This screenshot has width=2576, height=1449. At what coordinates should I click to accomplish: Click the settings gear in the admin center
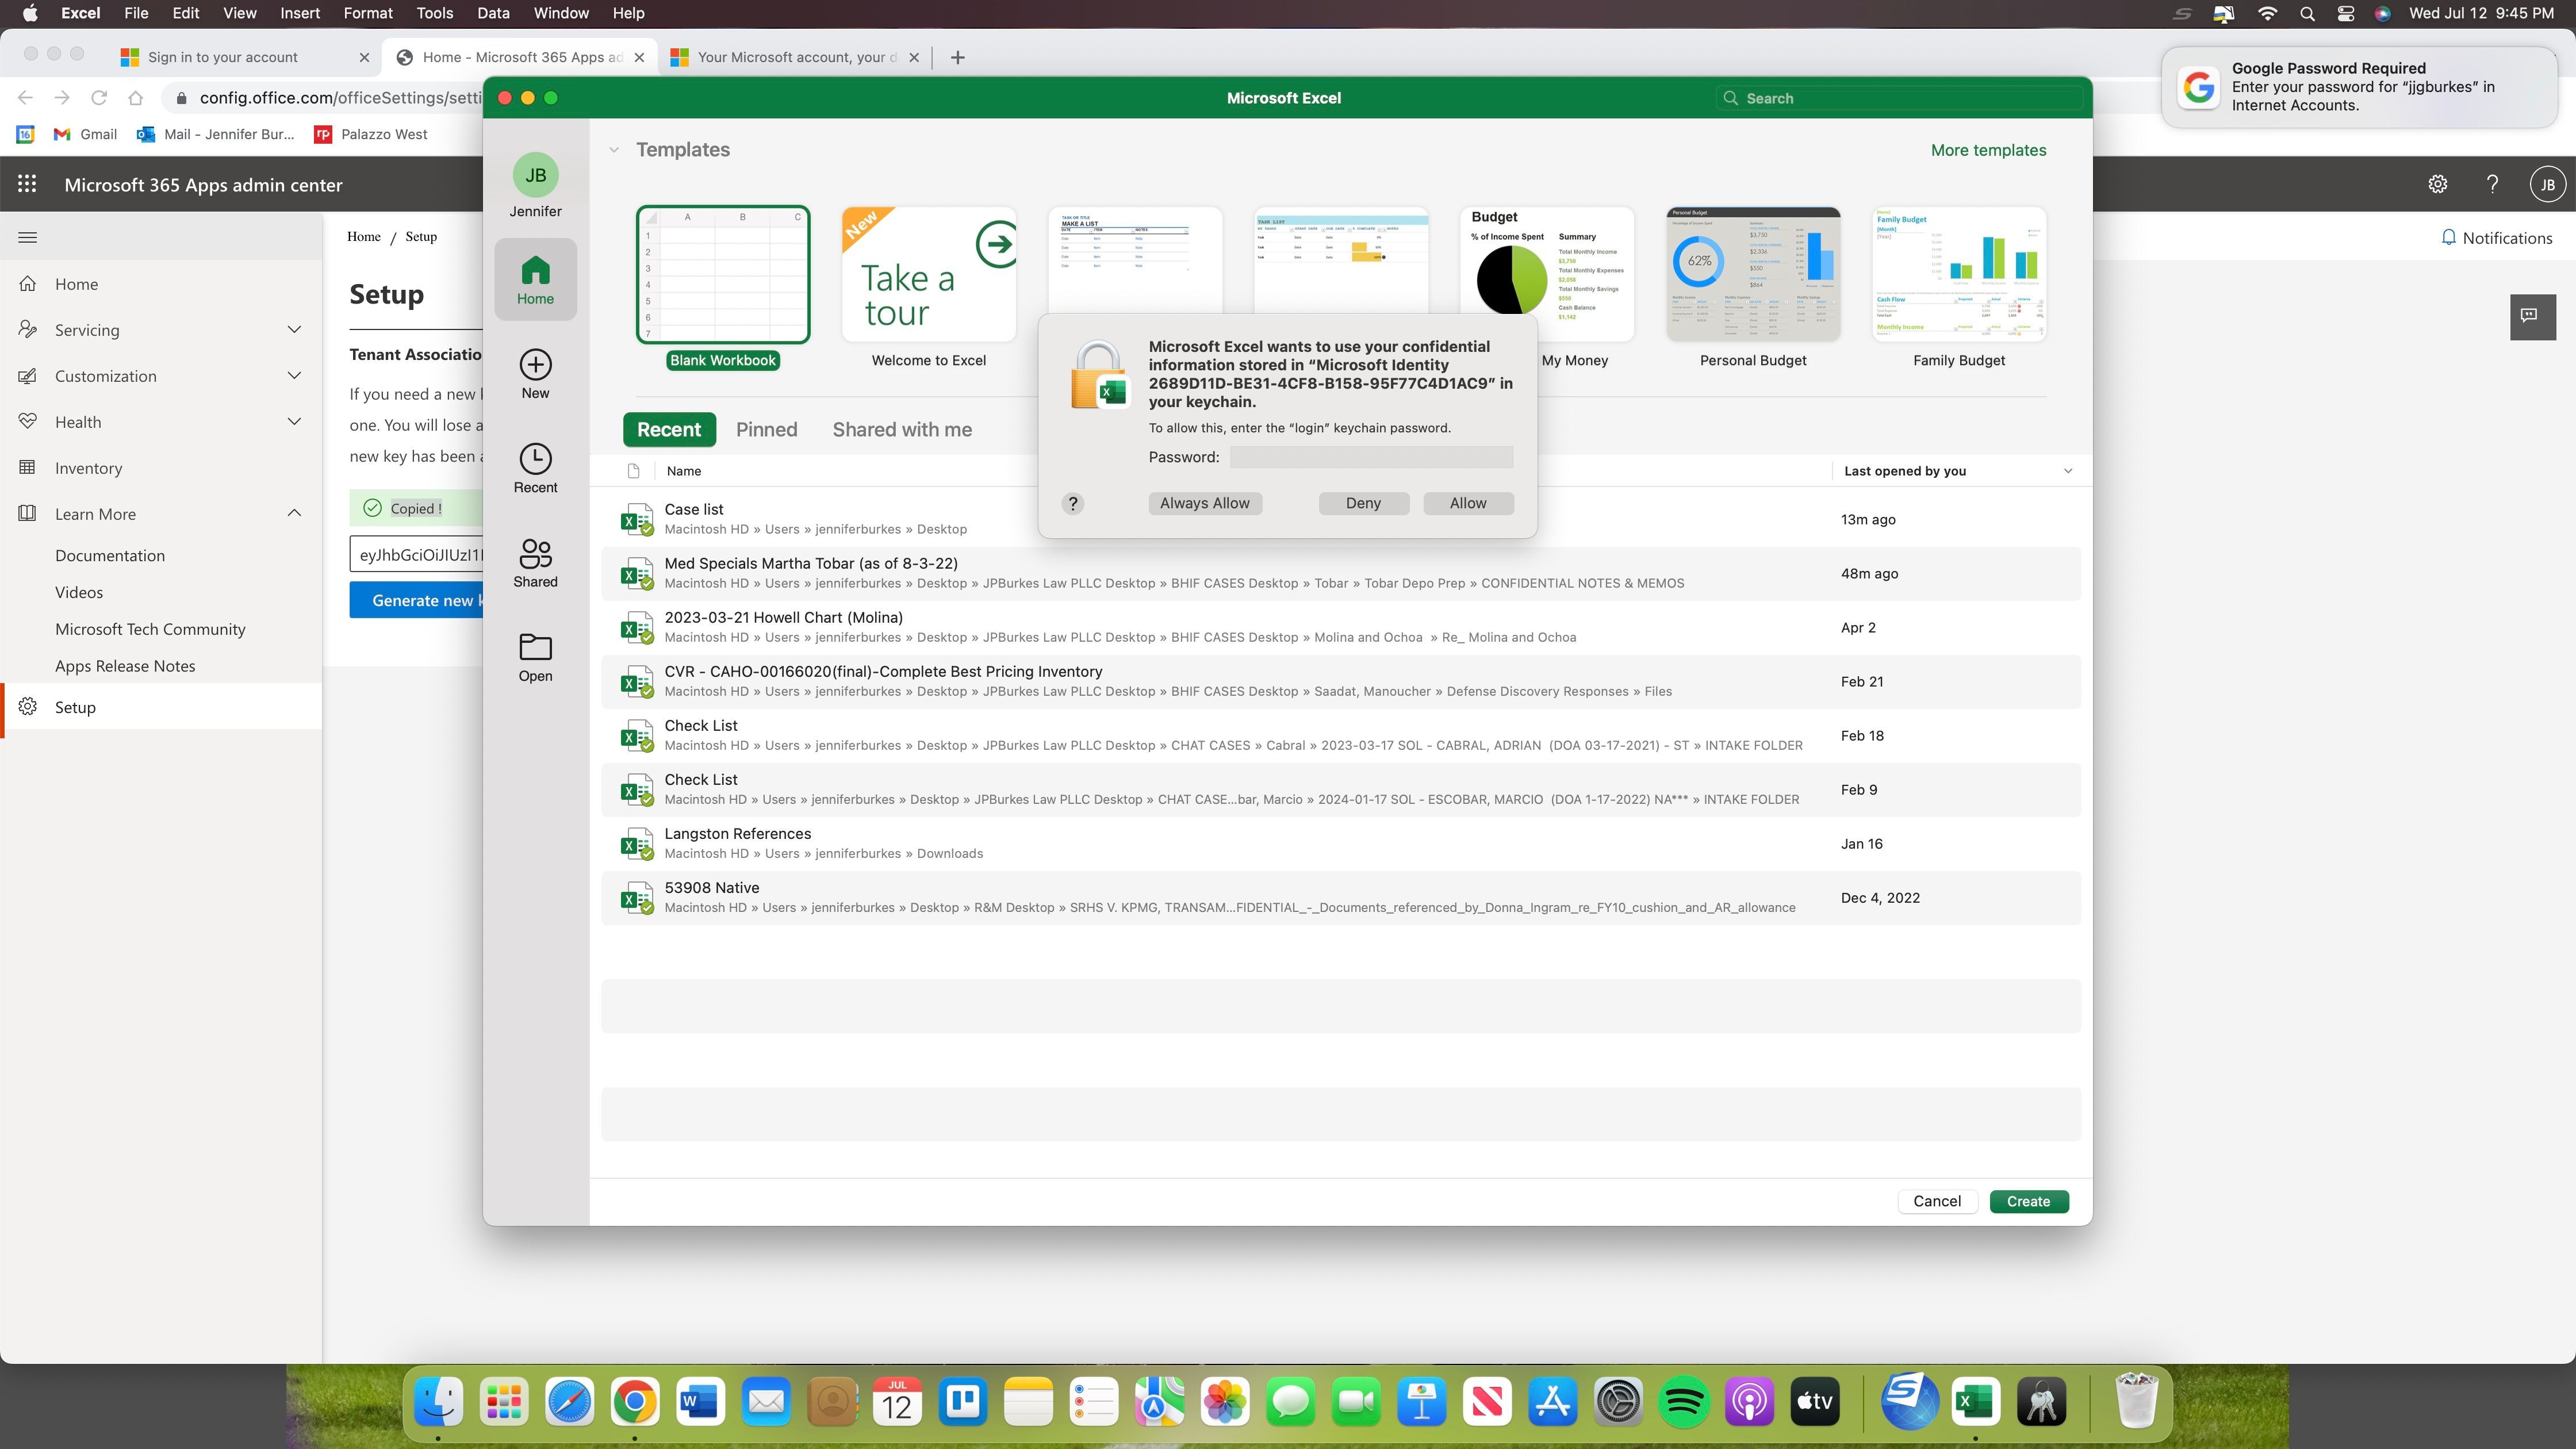[x=2437, y=184]
